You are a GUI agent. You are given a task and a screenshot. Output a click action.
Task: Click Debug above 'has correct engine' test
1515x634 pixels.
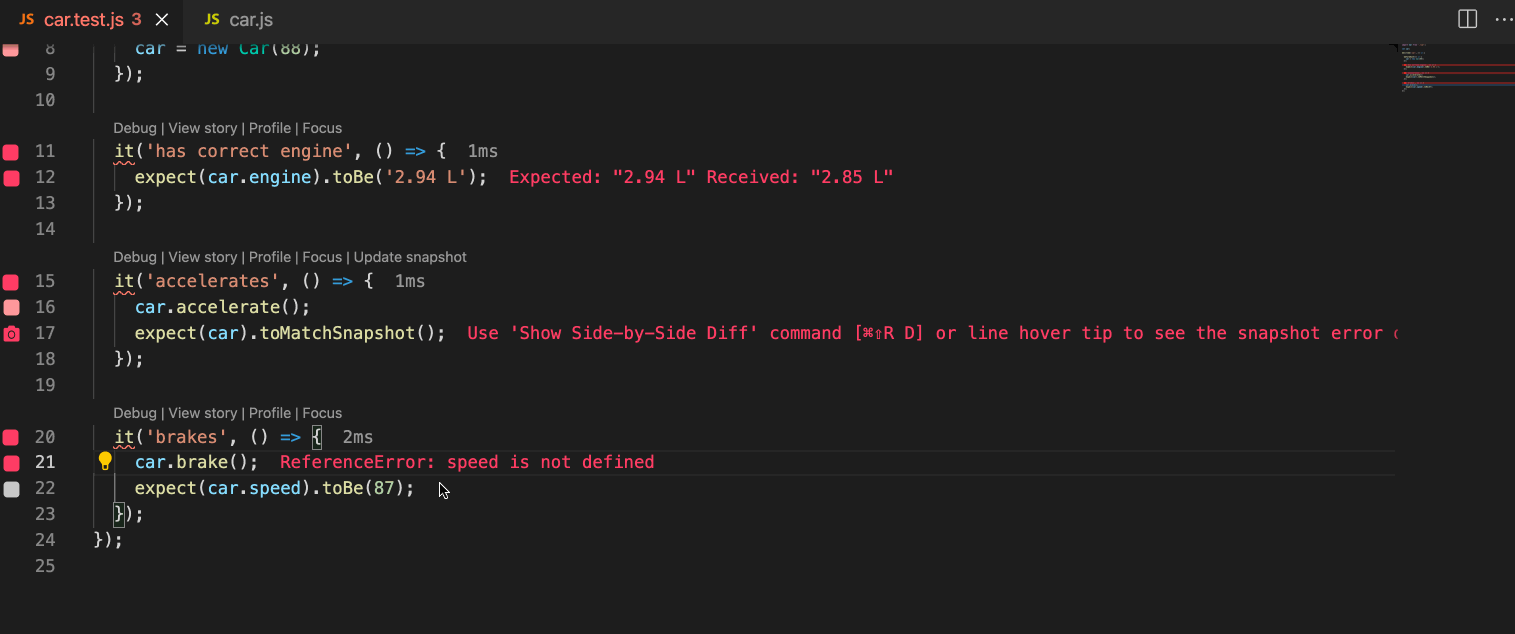[x=134, y=128]
